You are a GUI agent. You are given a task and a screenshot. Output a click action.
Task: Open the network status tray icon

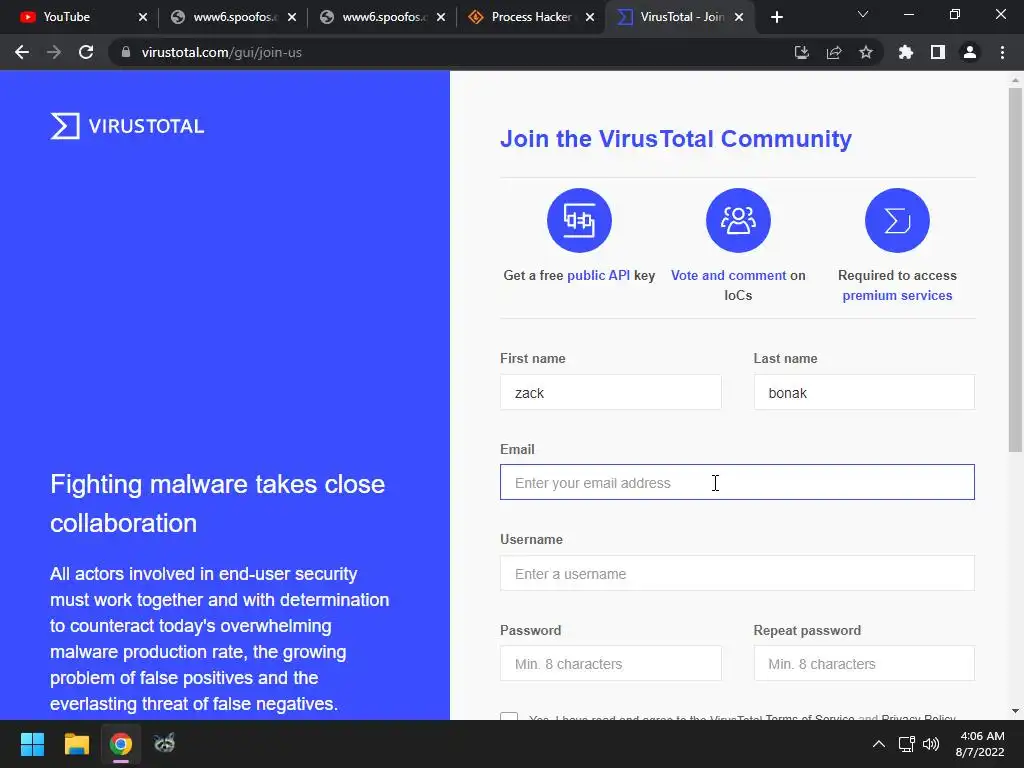coord(906,744)
